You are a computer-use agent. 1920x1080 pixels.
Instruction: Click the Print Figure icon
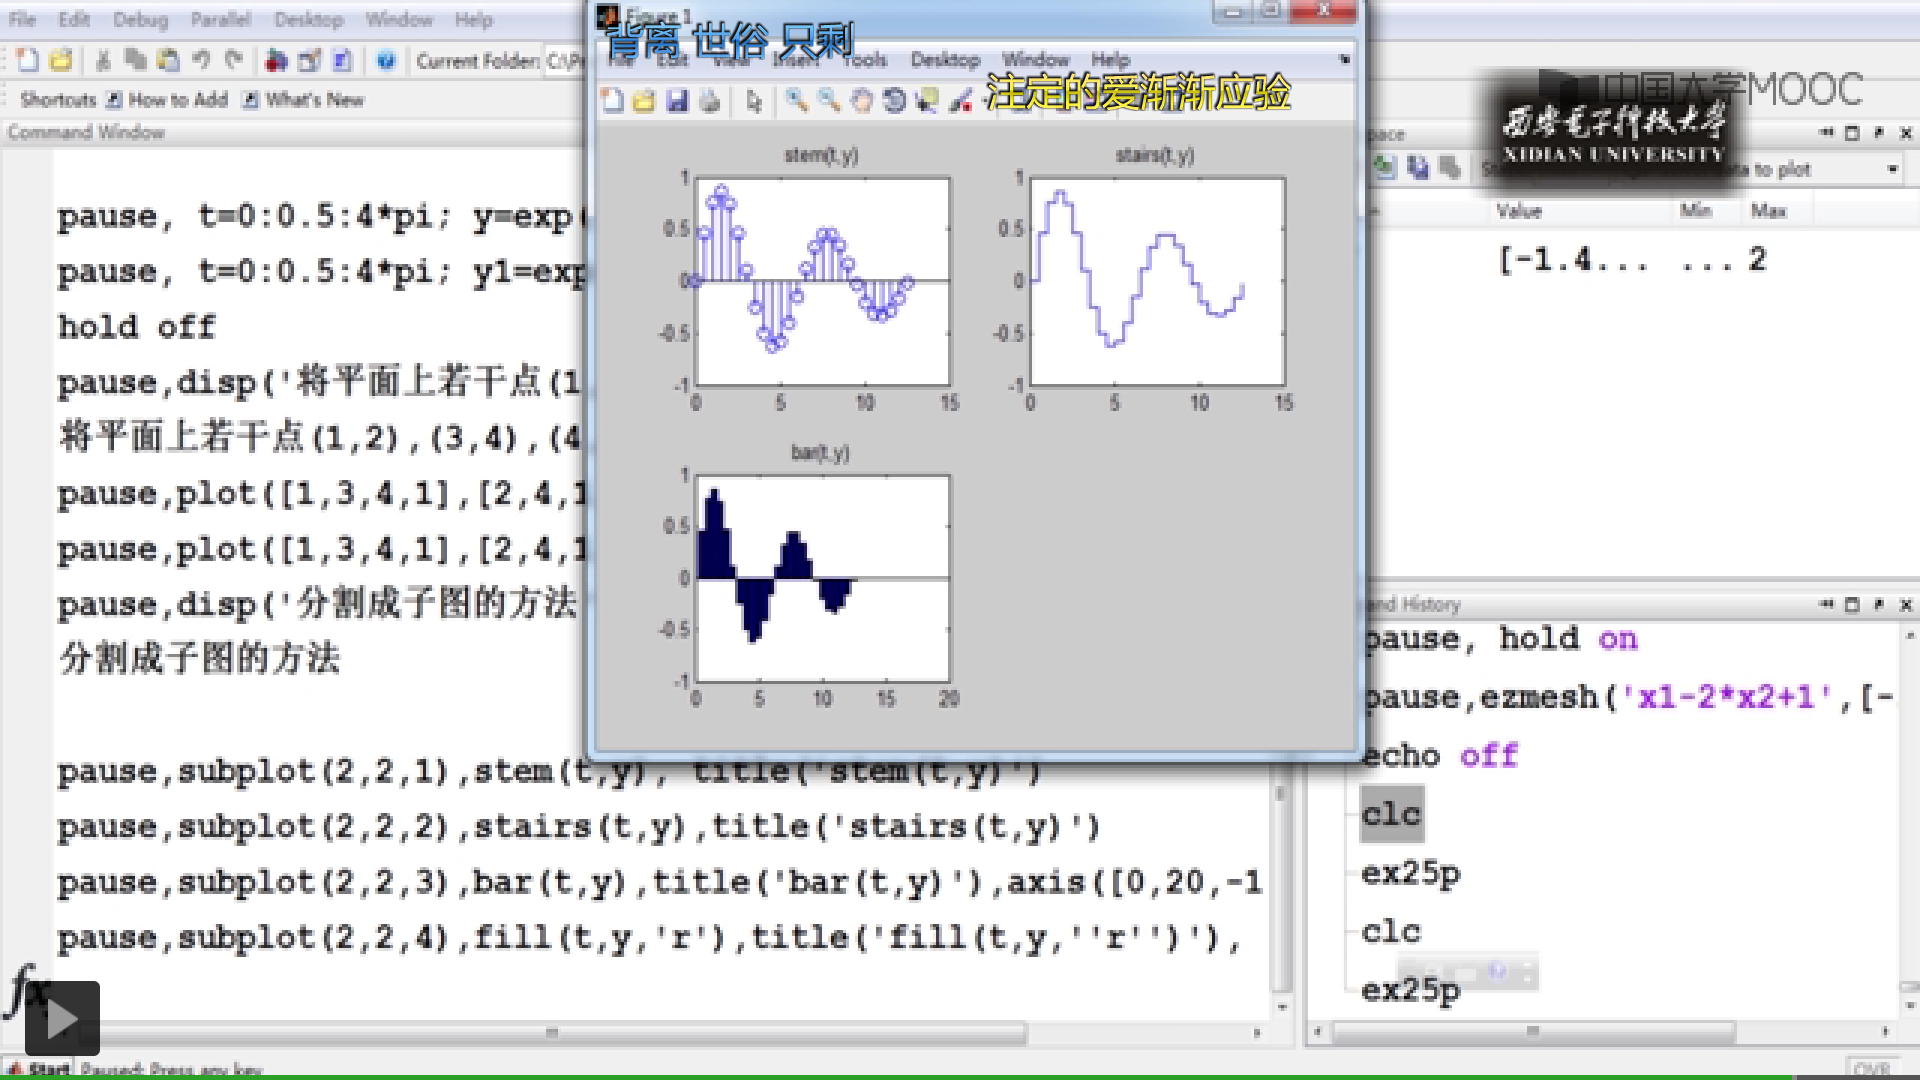710,100
